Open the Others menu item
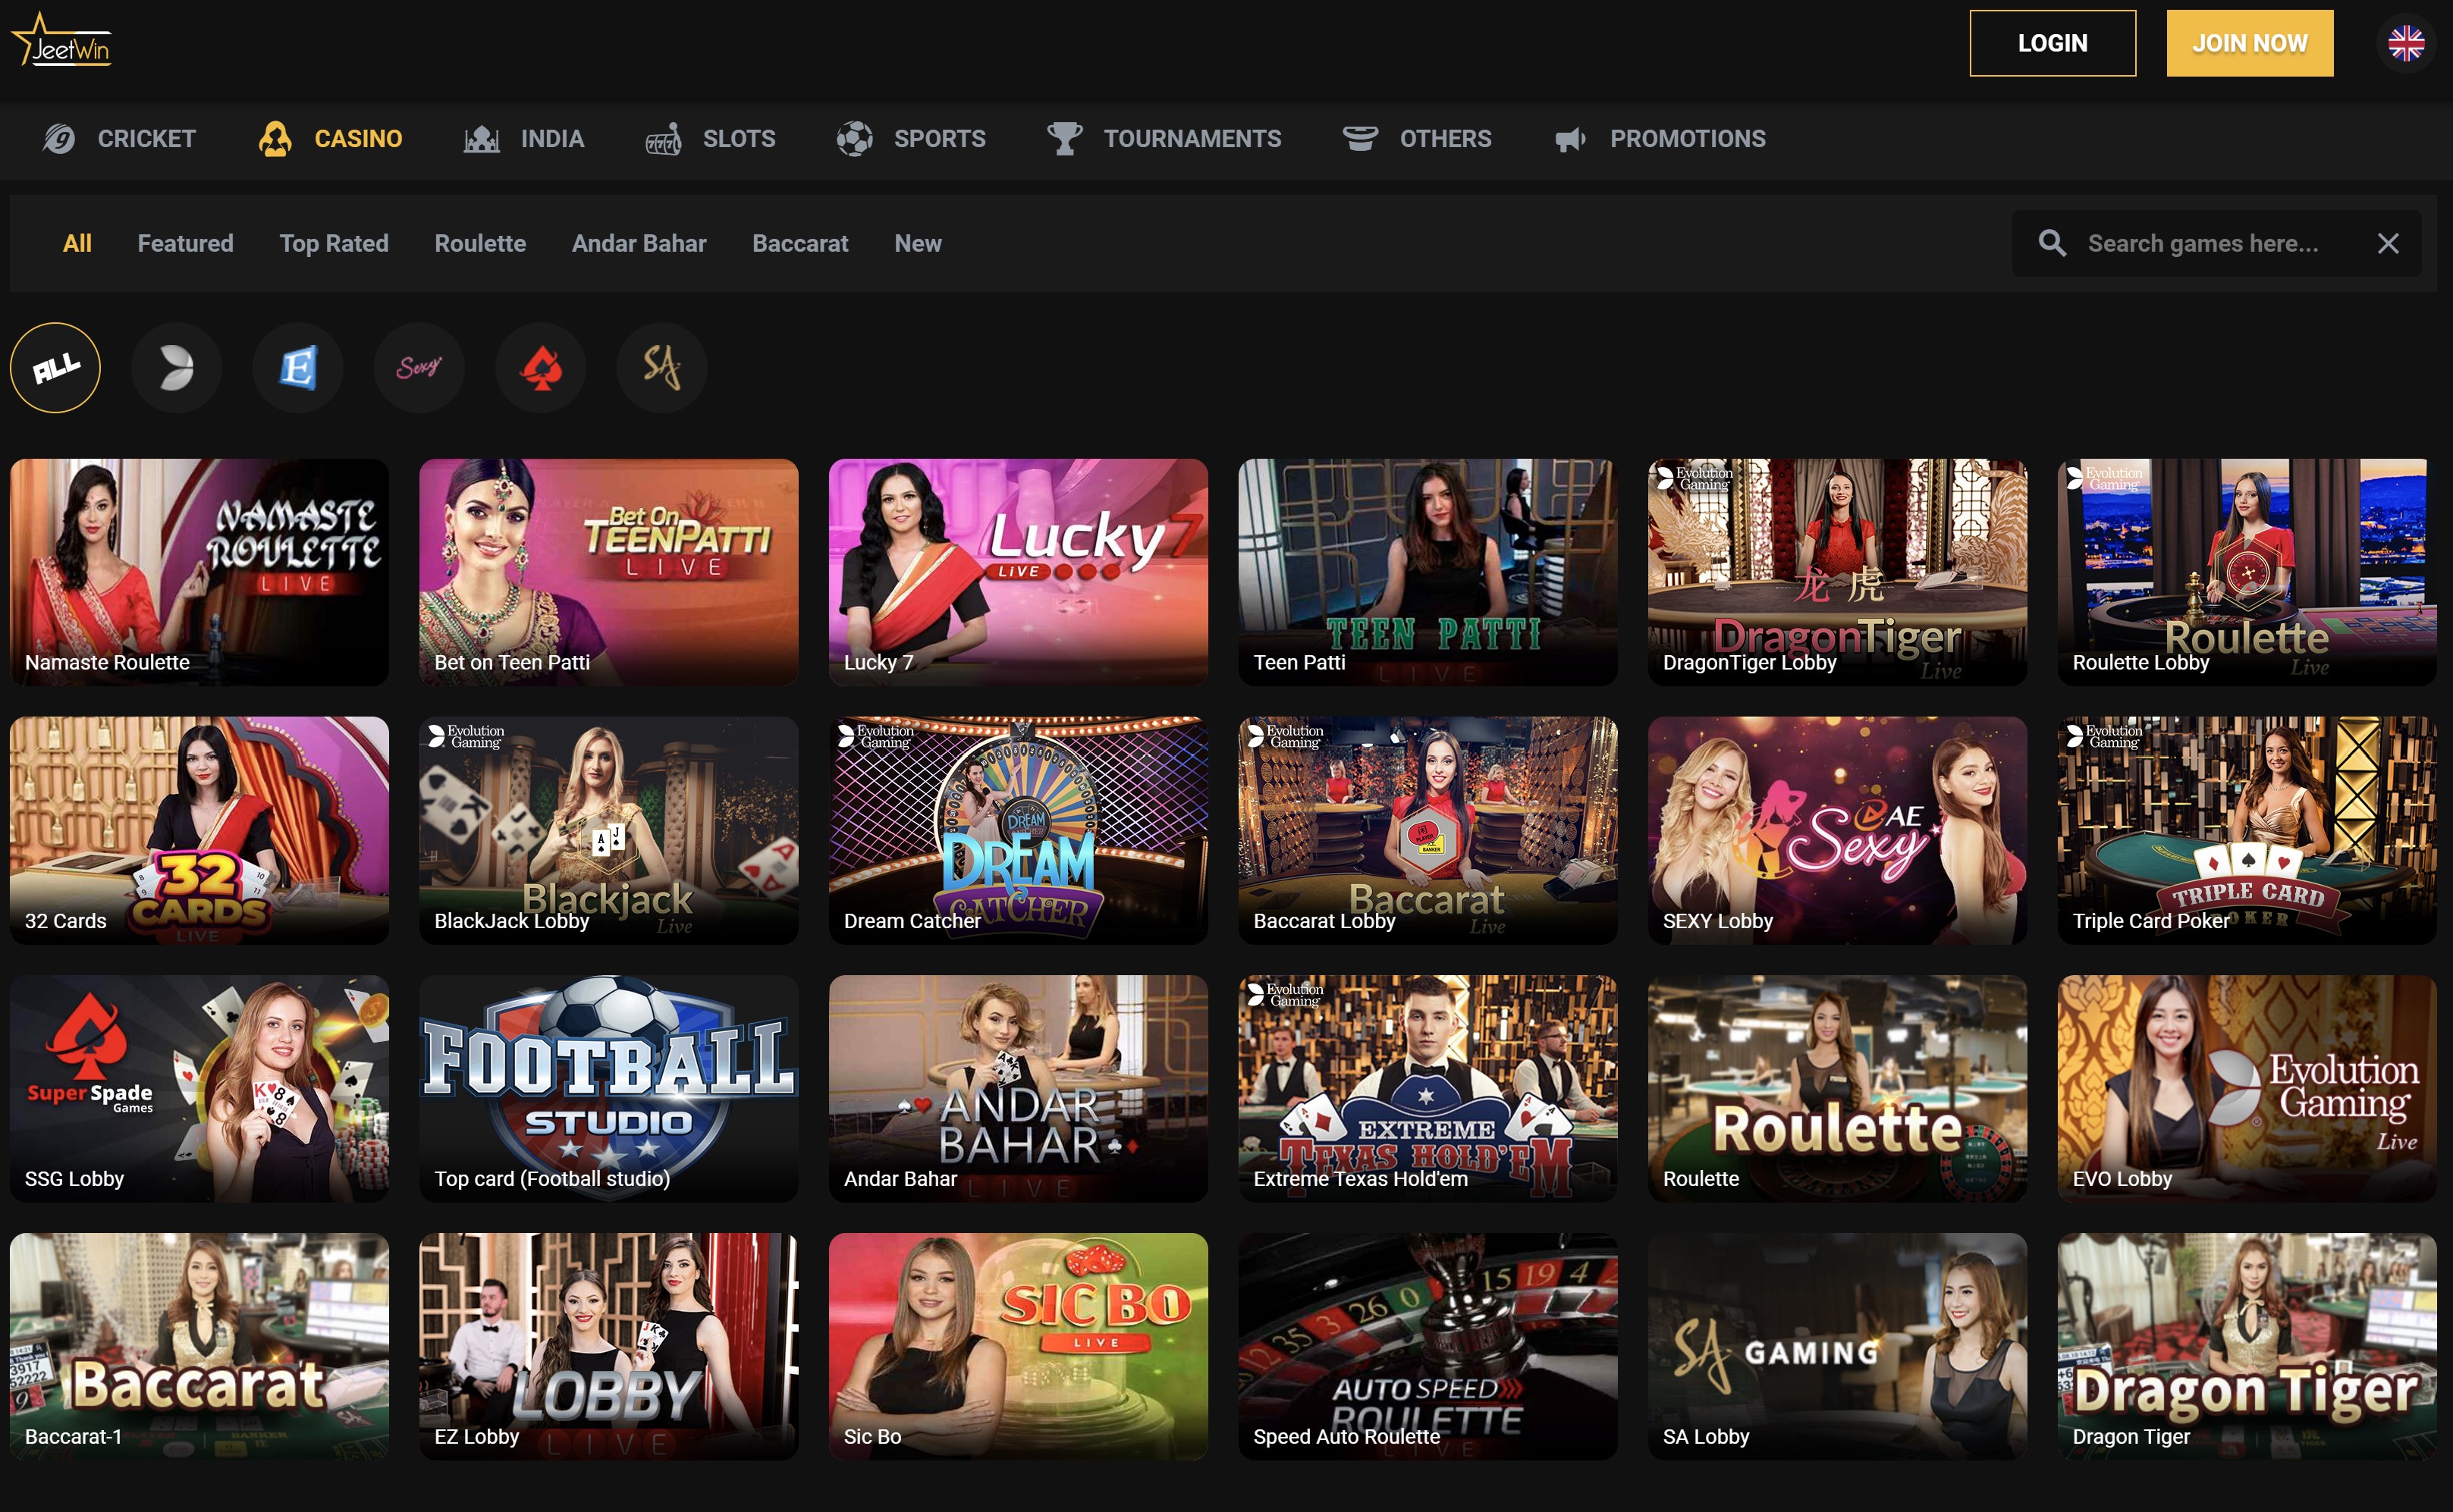The width and height of the screenshot is (2453, 1512). [x=1445, y=138]
